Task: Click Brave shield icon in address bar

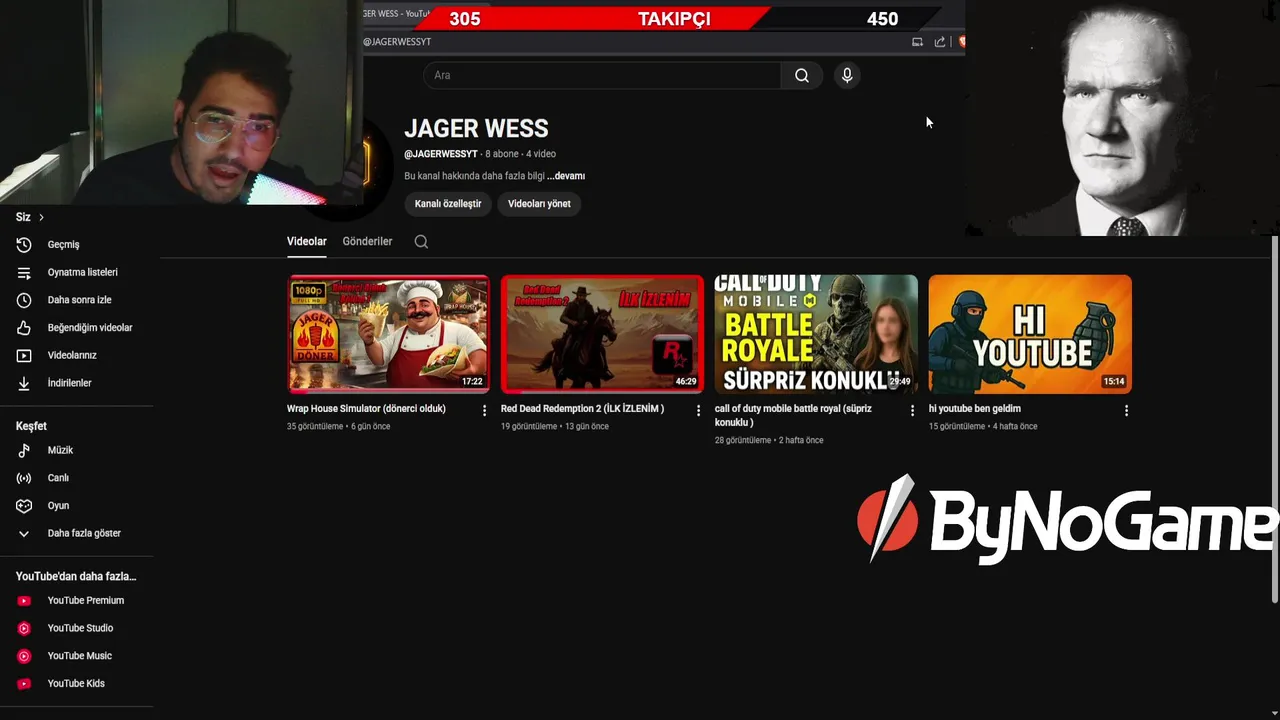Action: (961, 42)
